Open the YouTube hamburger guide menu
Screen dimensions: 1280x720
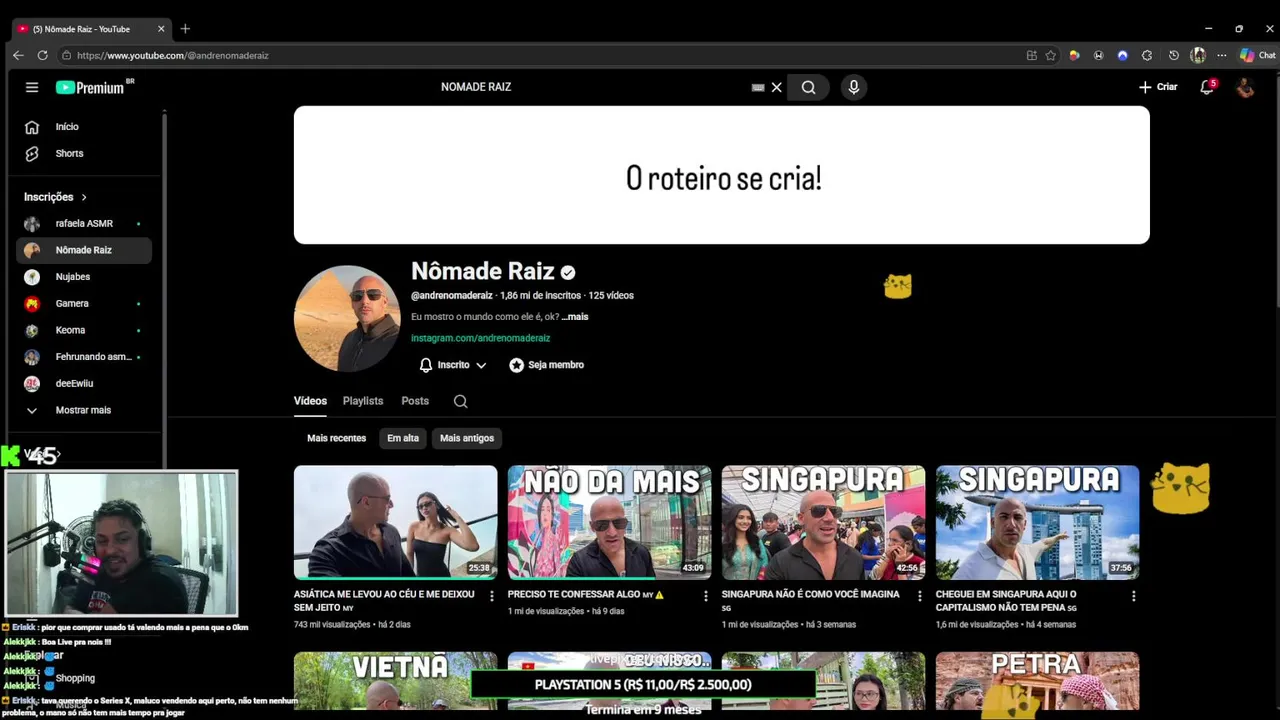32,87
